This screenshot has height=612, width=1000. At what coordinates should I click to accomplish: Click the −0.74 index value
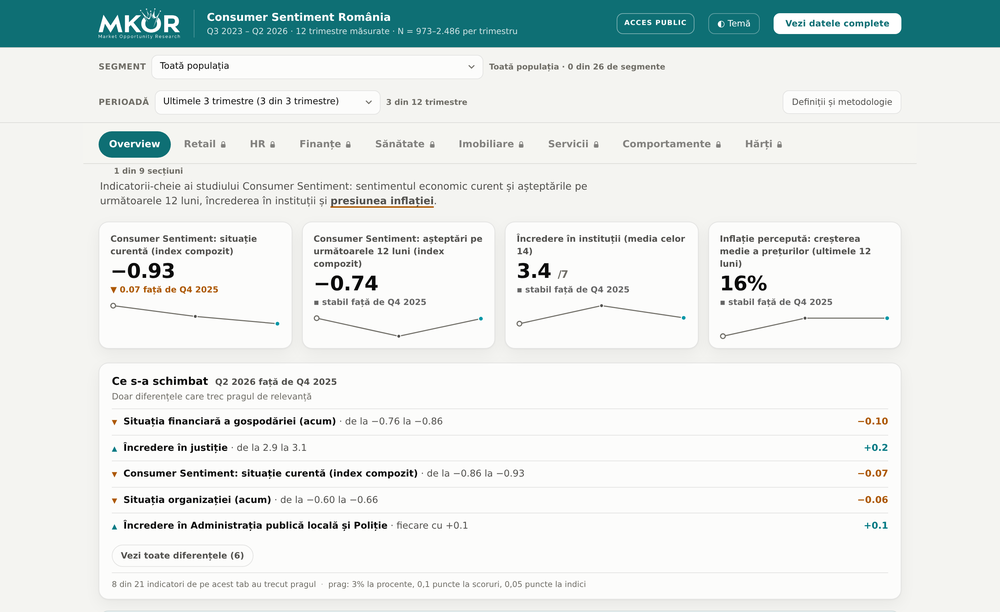click(x=346, y=283)
